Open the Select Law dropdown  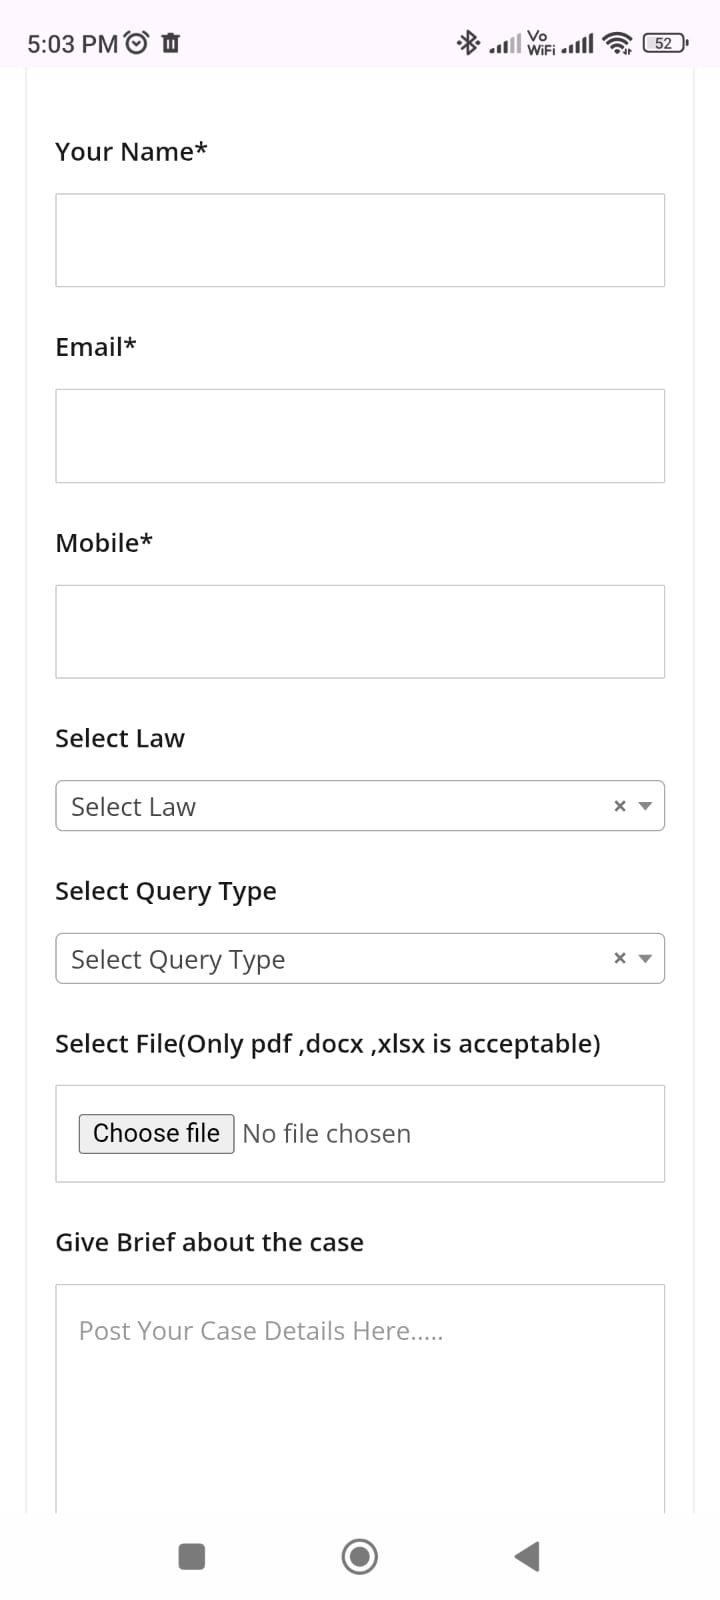[330, 806]
